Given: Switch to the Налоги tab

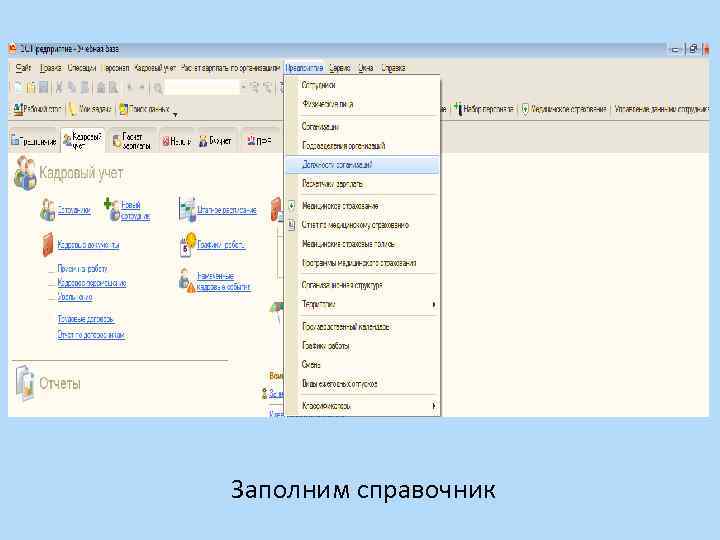Looking at the screenshot, I should 176,141.
